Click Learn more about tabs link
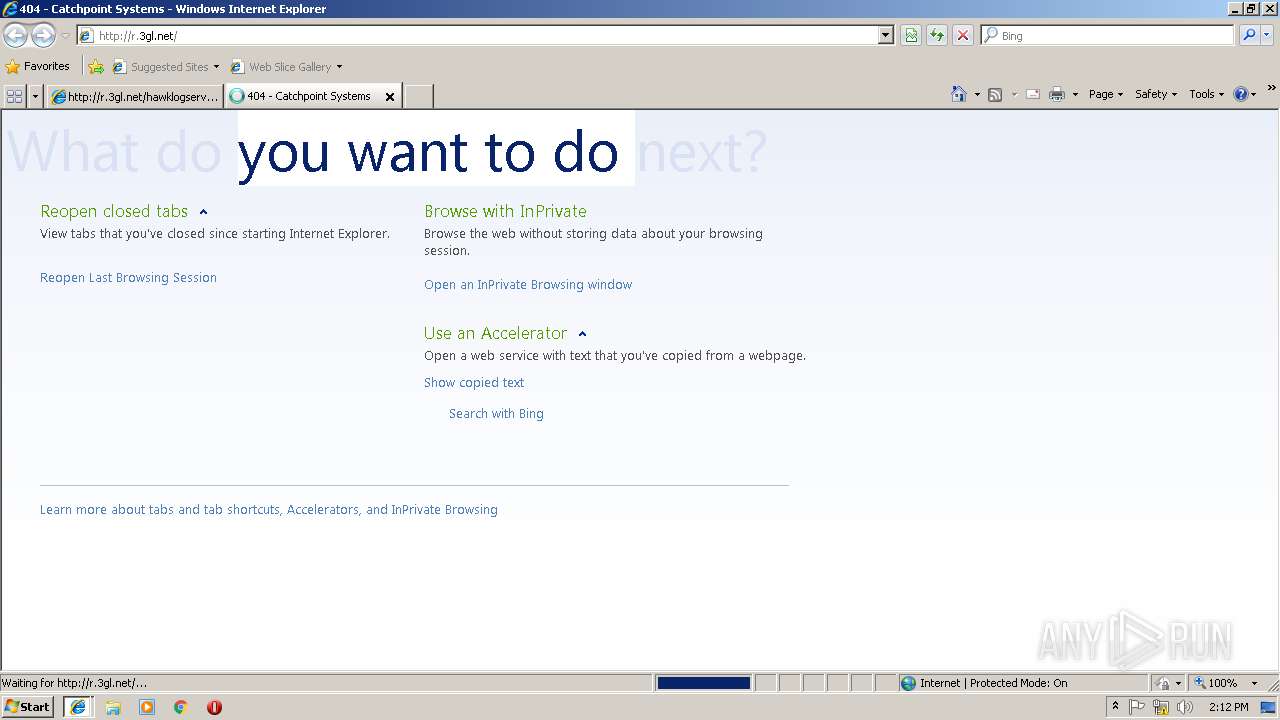This screenshot has height=720, width=1280. coord(268,510)
